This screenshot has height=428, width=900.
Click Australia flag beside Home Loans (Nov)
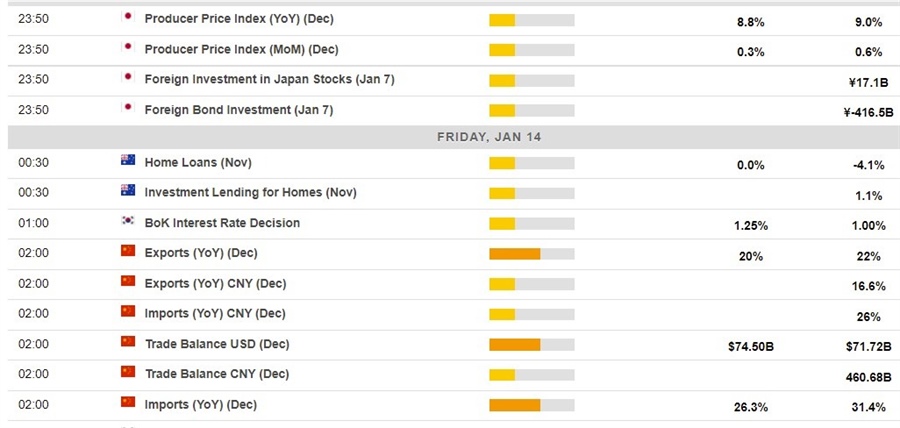click(x=127, y=162)
